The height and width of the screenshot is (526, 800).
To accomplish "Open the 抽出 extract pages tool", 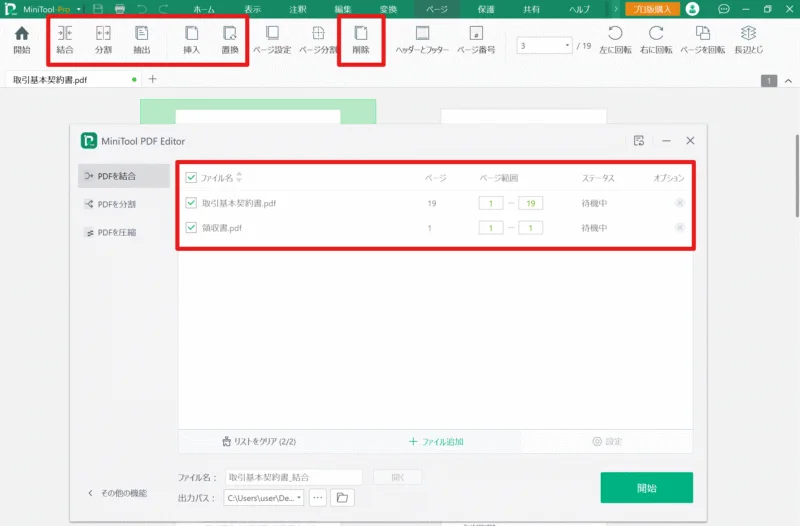I will (142, 40).
